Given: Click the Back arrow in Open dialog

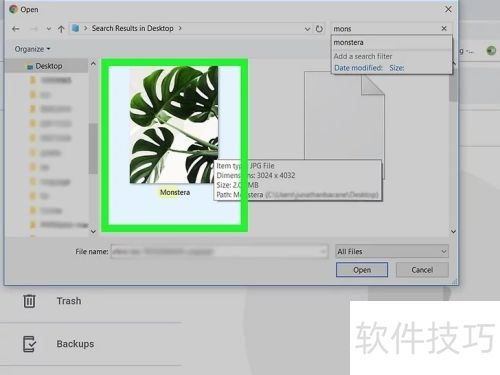Looking at the screenshot, I should pos(15,29).
